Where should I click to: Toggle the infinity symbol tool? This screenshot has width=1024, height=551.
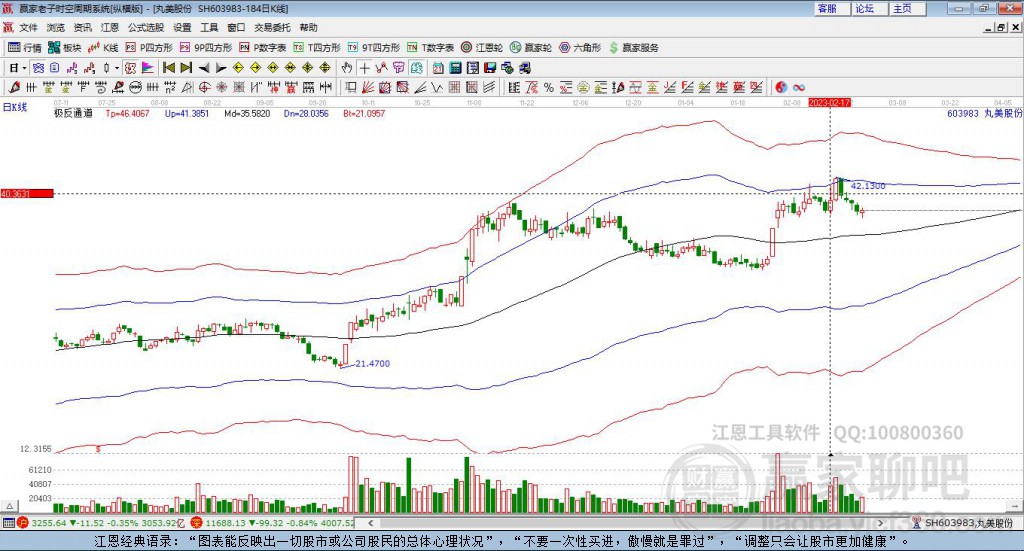tap(800, 87)
